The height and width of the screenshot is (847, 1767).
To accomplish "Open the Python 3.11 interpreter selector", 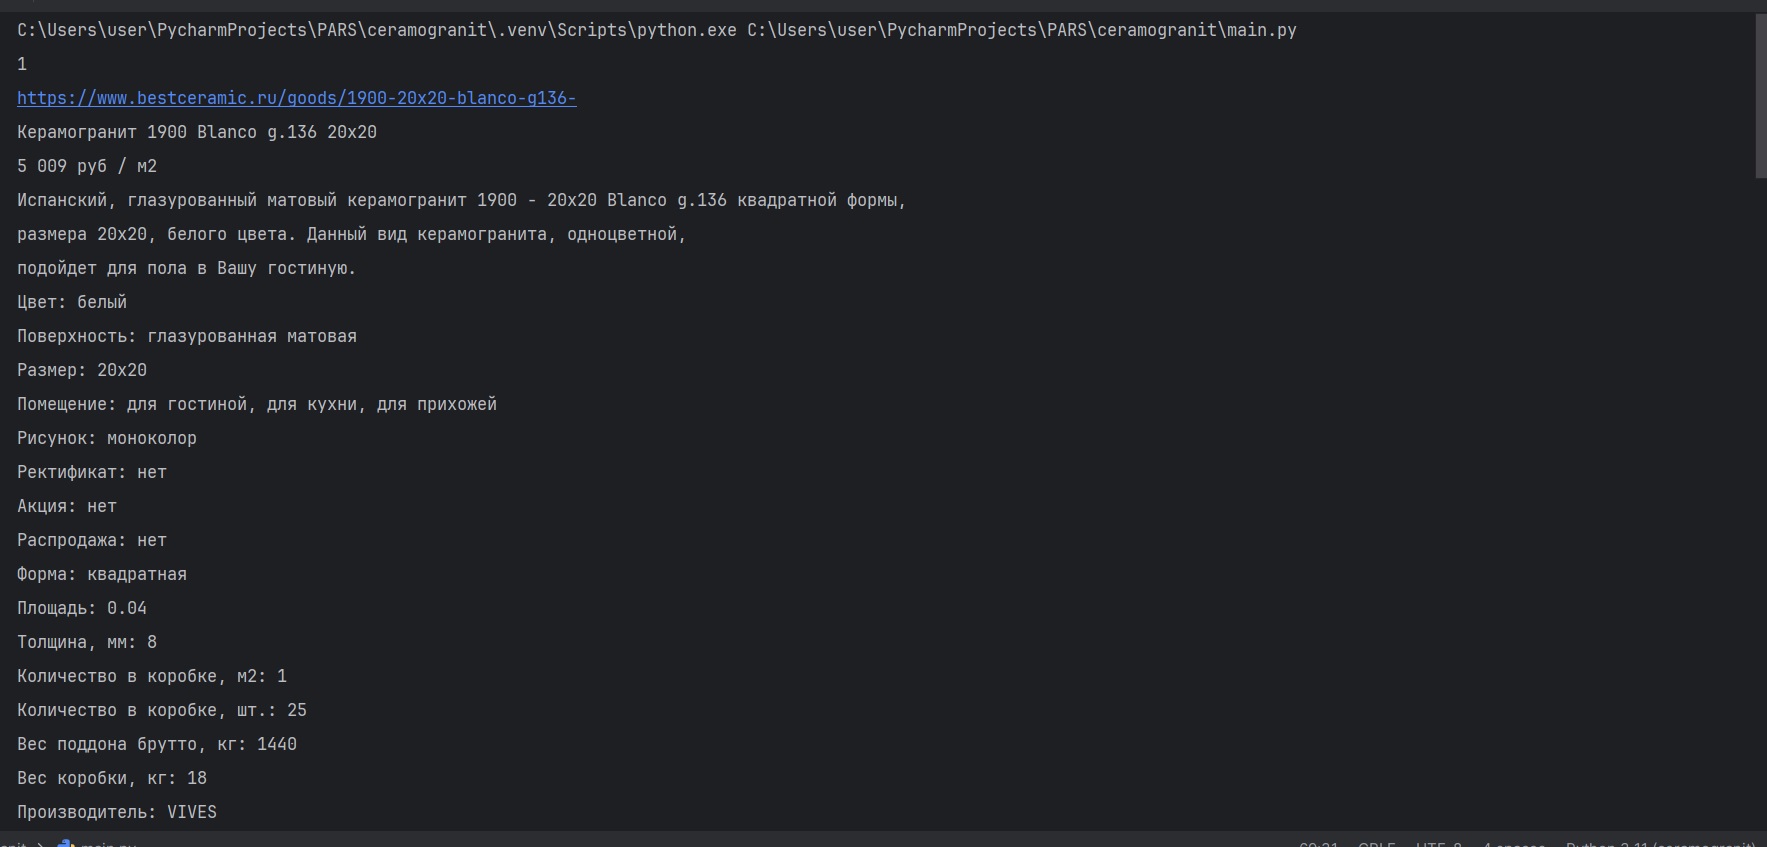I will click(1660, 845).
